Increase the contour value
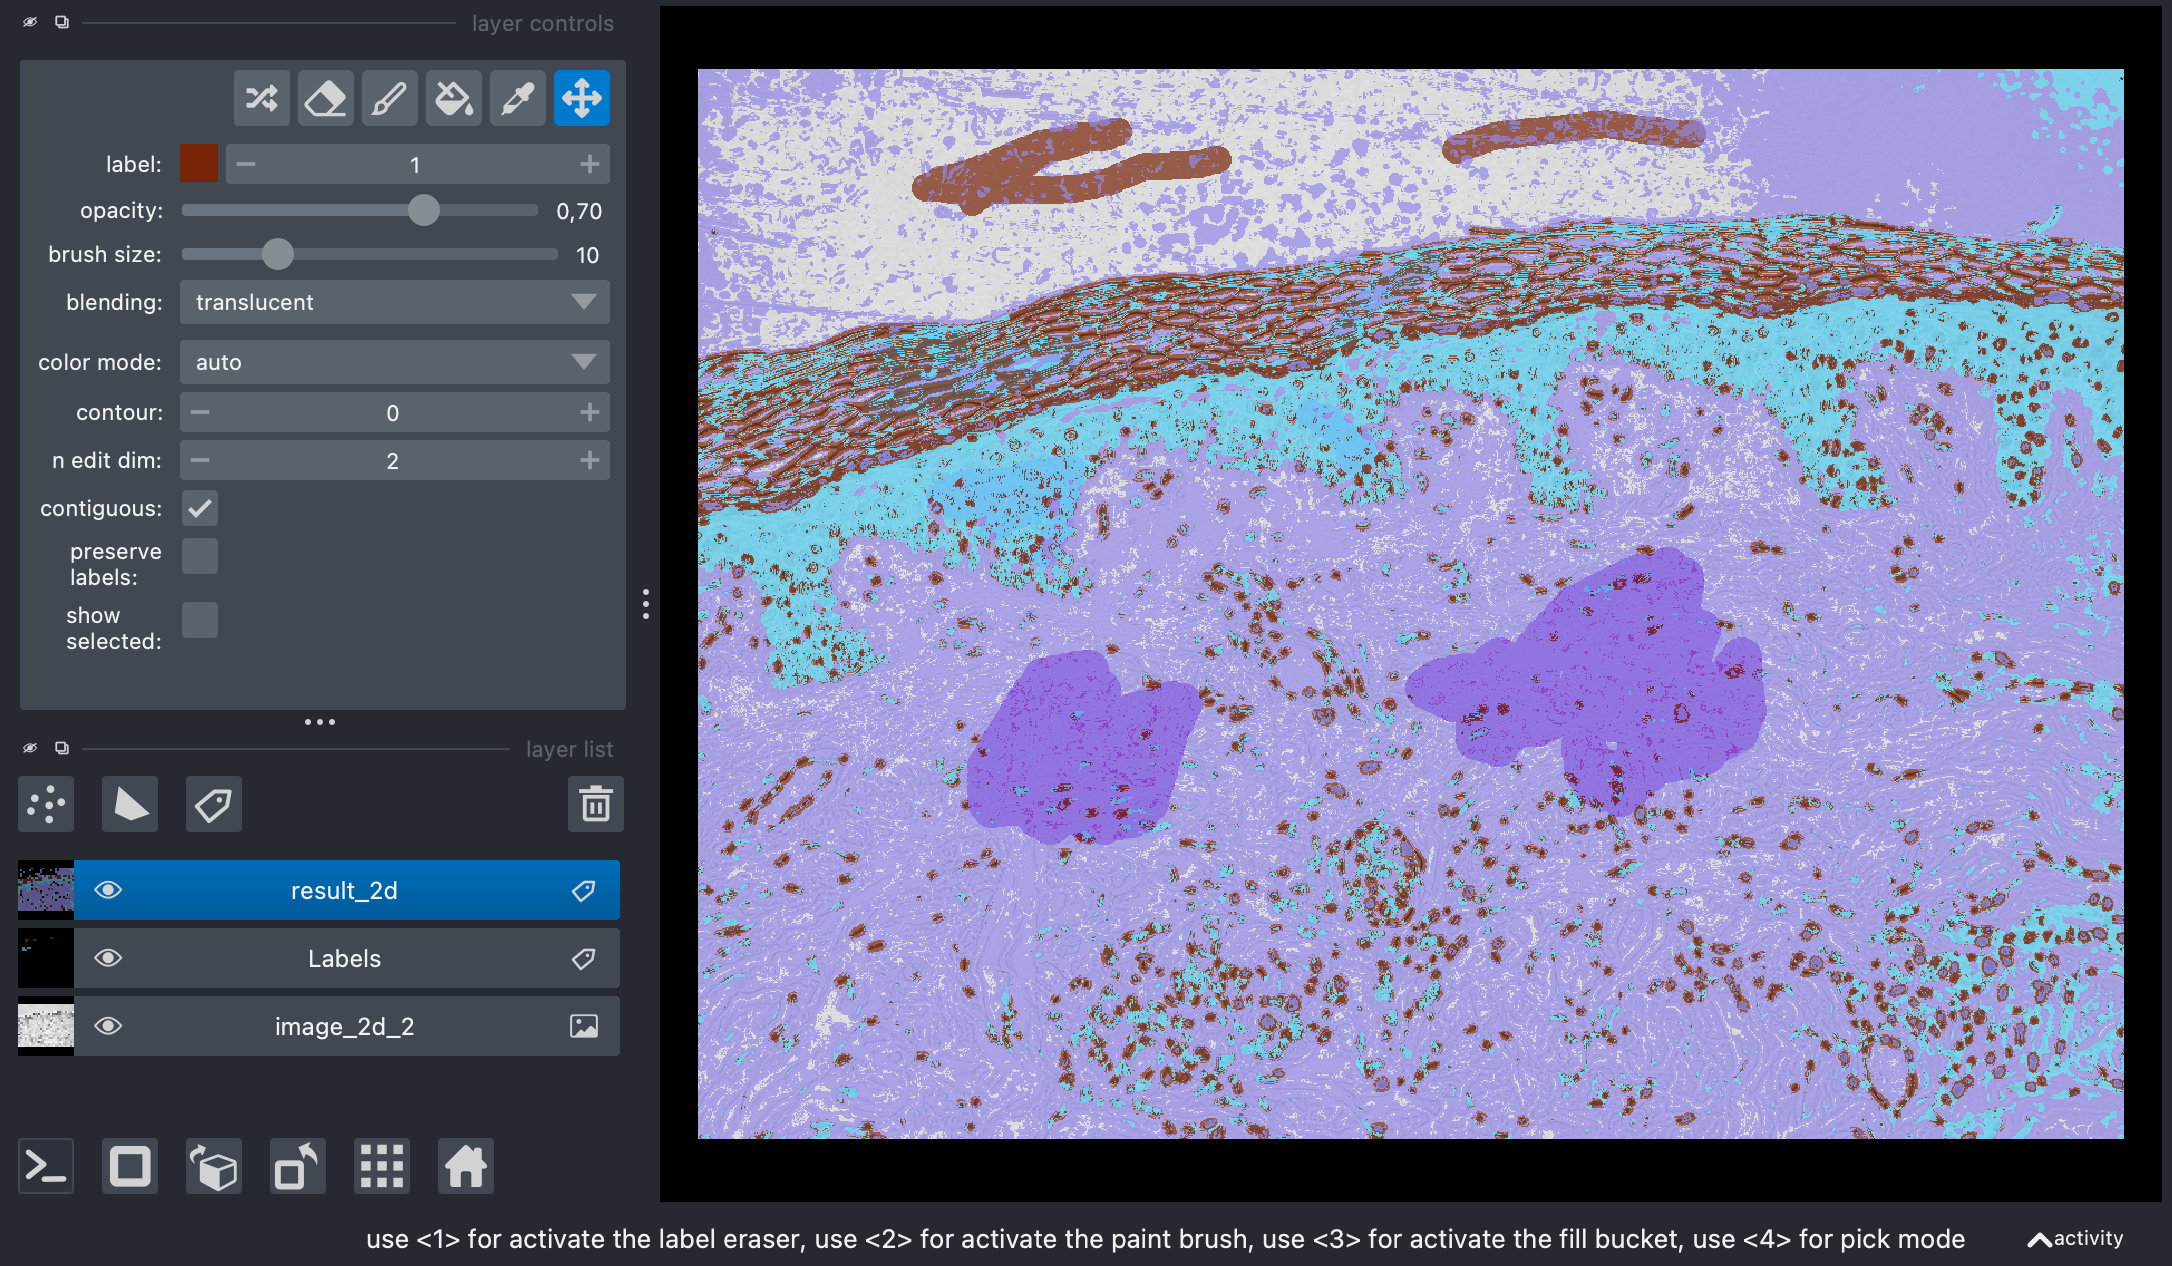Image resolution: width=2172 pixels, height=1266 pixels. [590, 412]
